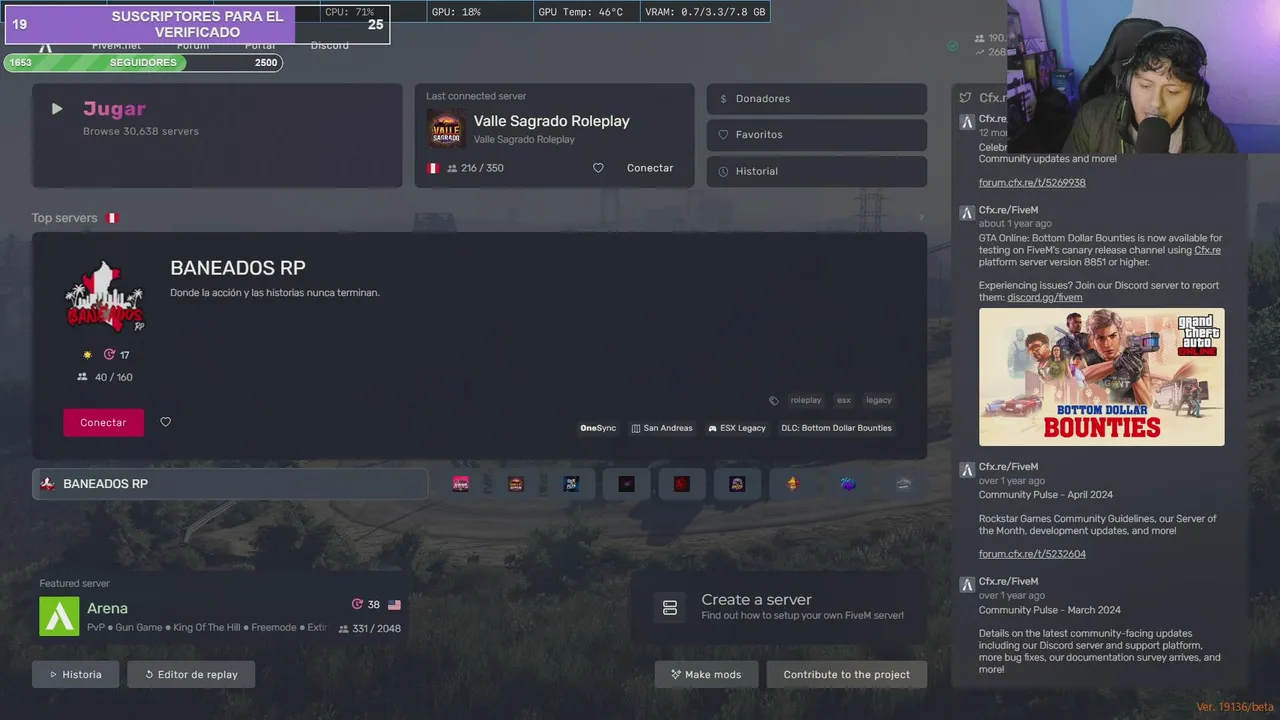This screenshot has height=720, width=1280.
Task: Click the tag icon before roleplay
Action: pyautogui.click(x=773, y=400)
